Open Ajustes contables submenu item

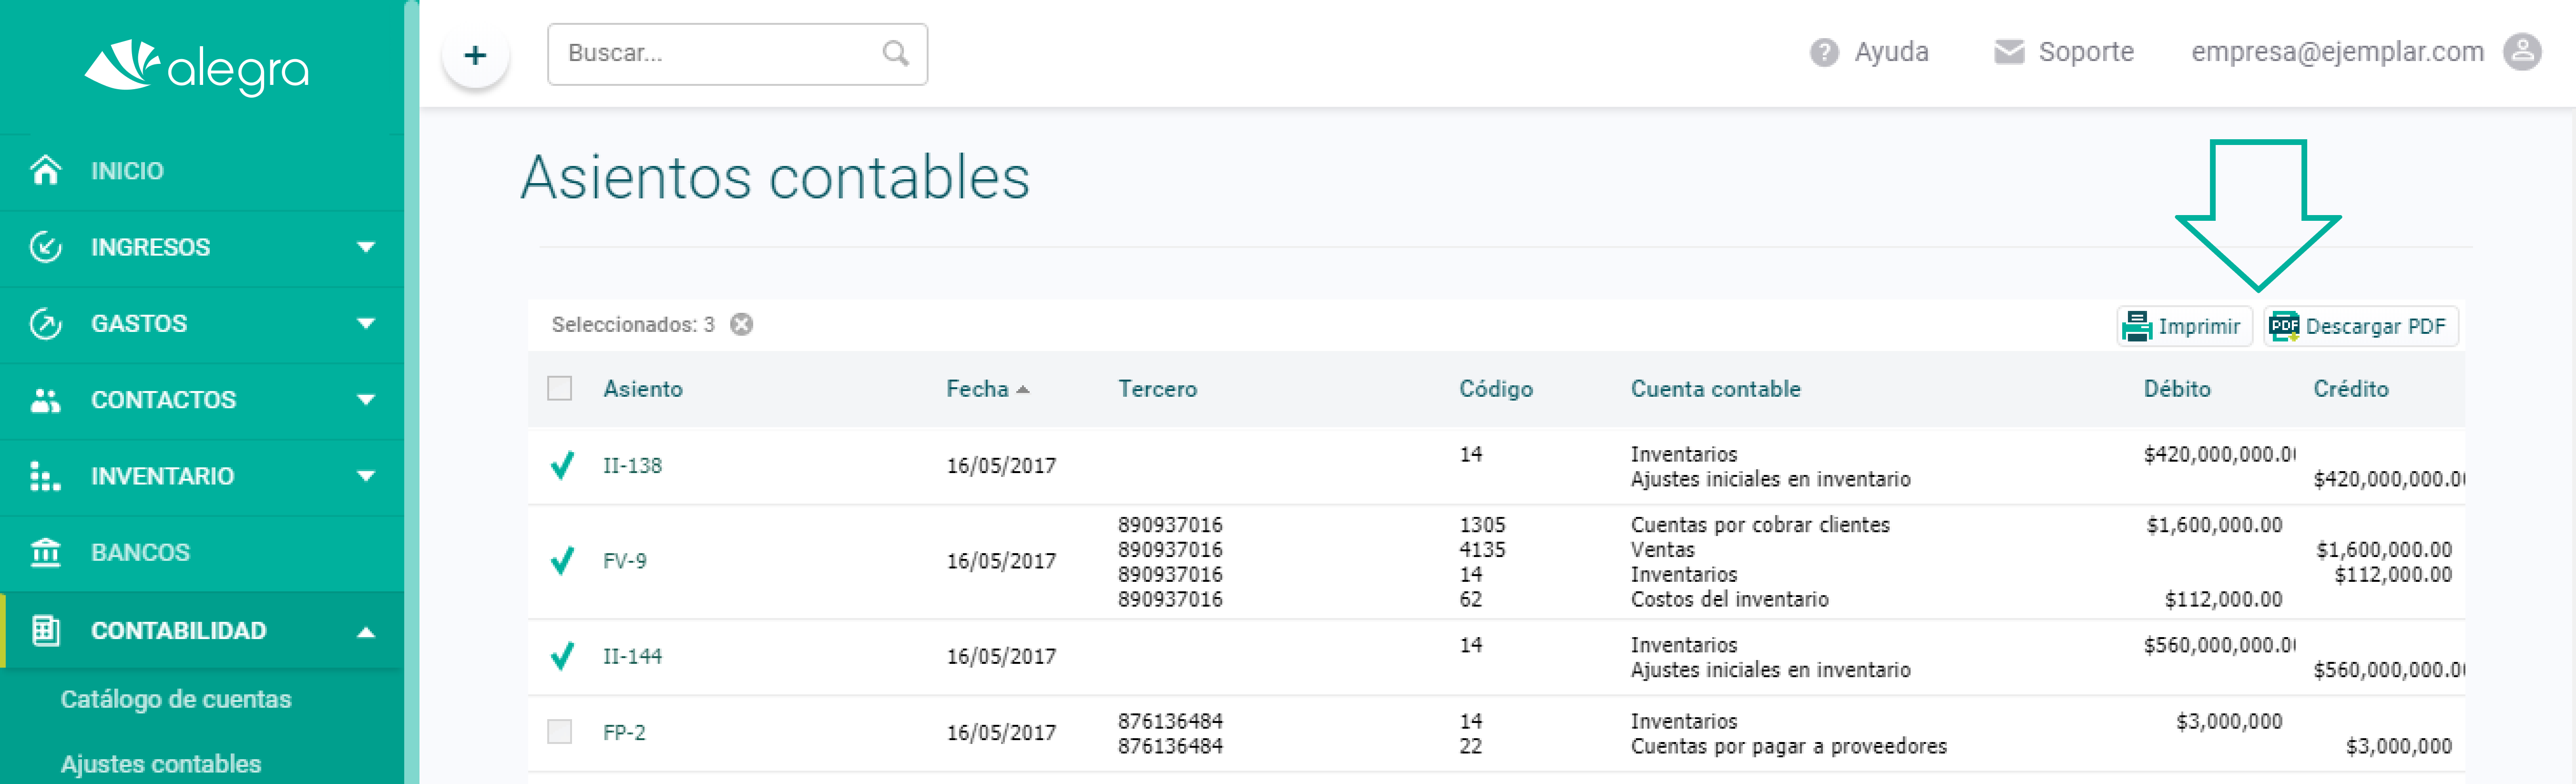point(161,764)
